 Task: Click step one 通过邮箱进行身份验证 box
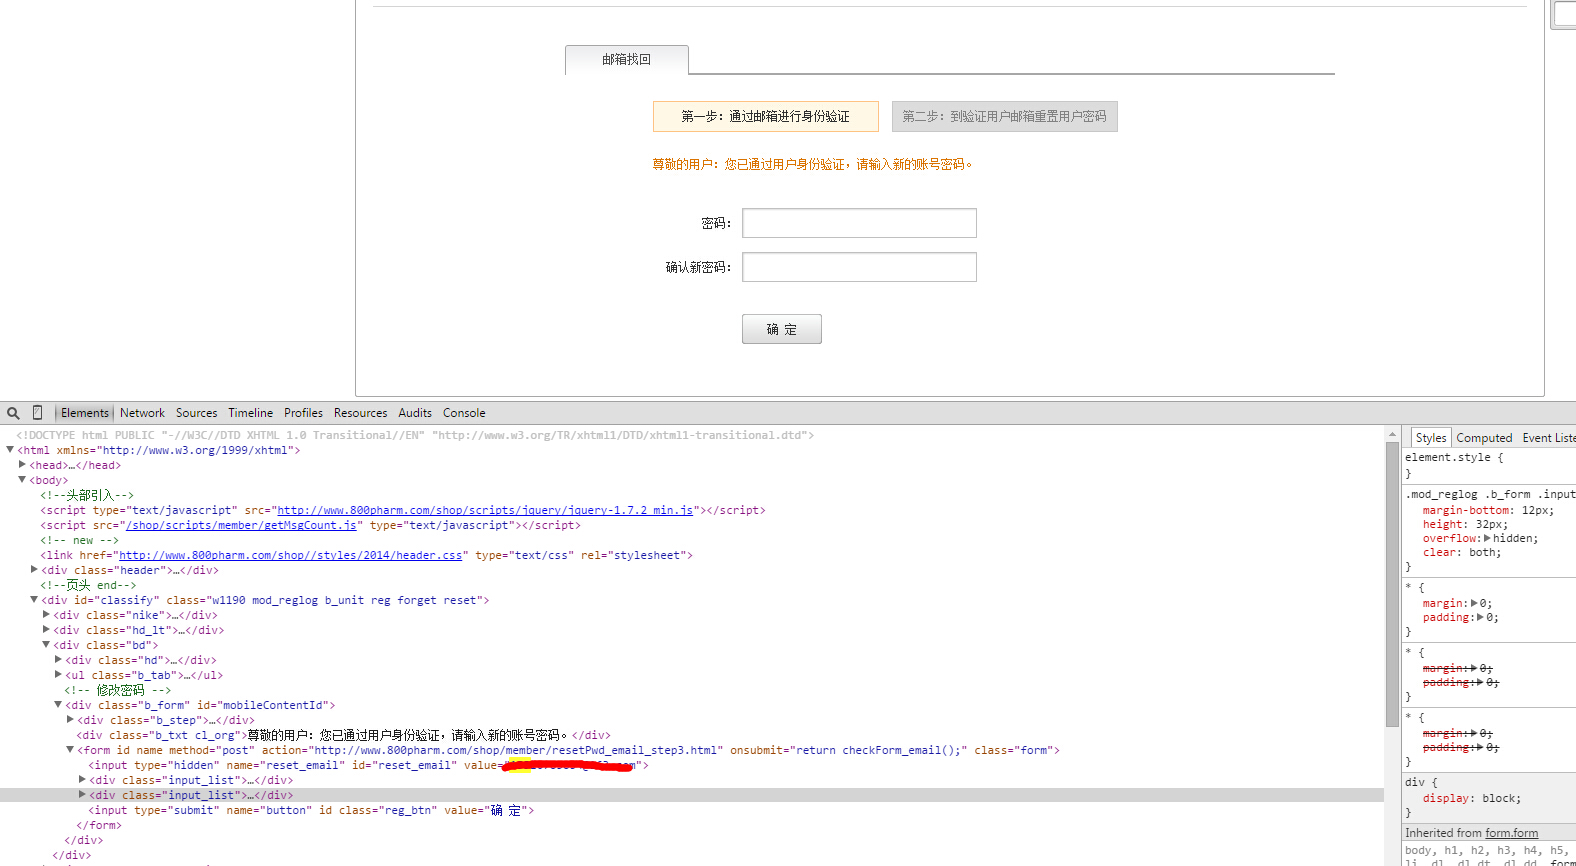pyautogui.click(x=766, y=117)
